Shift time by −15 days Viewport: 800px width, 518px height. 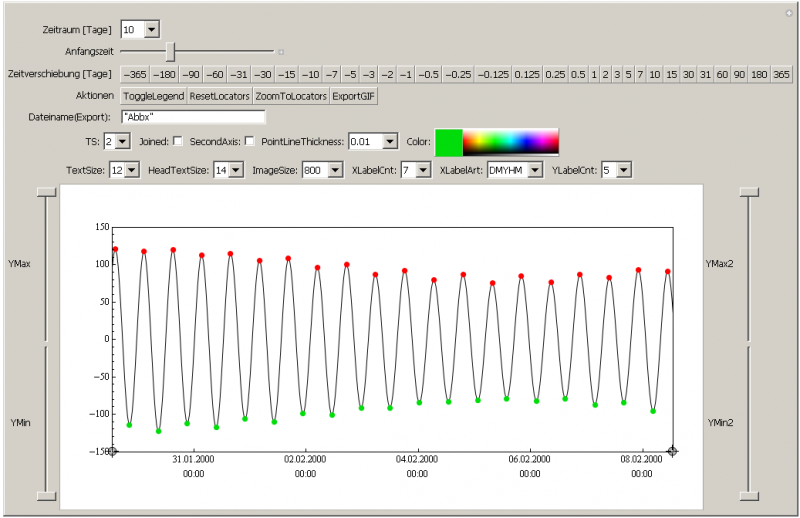(x=287, y=75)
